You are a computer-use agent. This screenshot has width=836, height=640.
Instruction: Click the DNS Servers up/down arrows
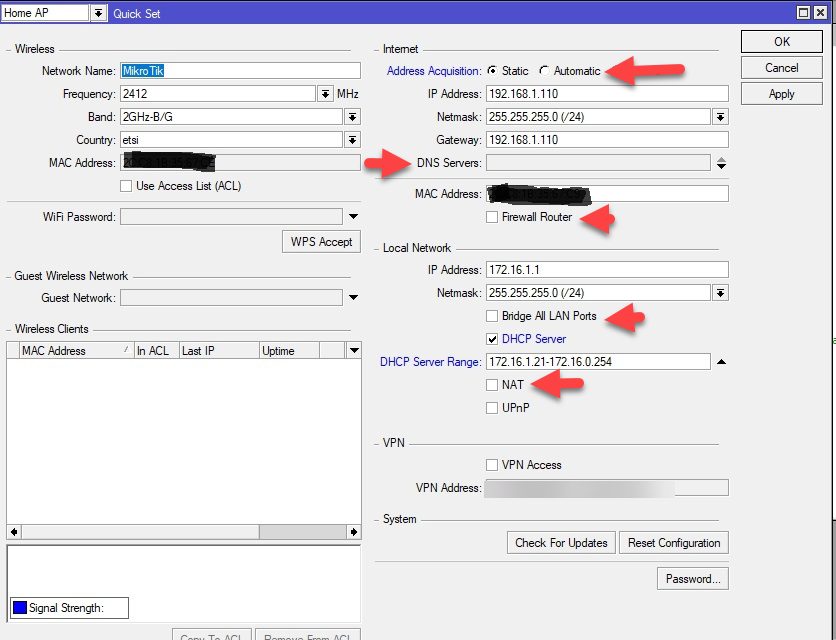(x=721, y=163)
